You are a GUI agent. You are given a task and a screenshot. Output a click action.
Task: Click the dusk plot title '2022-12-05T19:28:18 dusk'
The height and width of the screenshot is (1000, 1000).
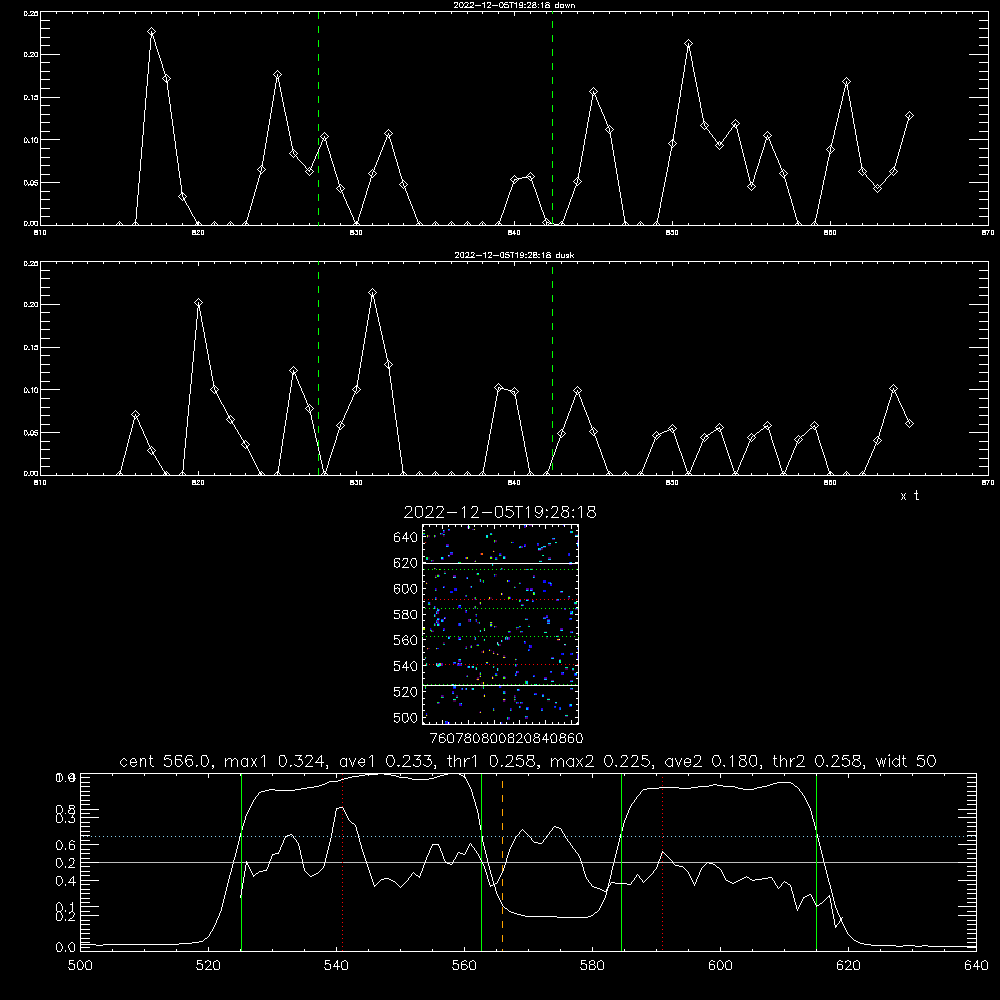coord(514,255)
